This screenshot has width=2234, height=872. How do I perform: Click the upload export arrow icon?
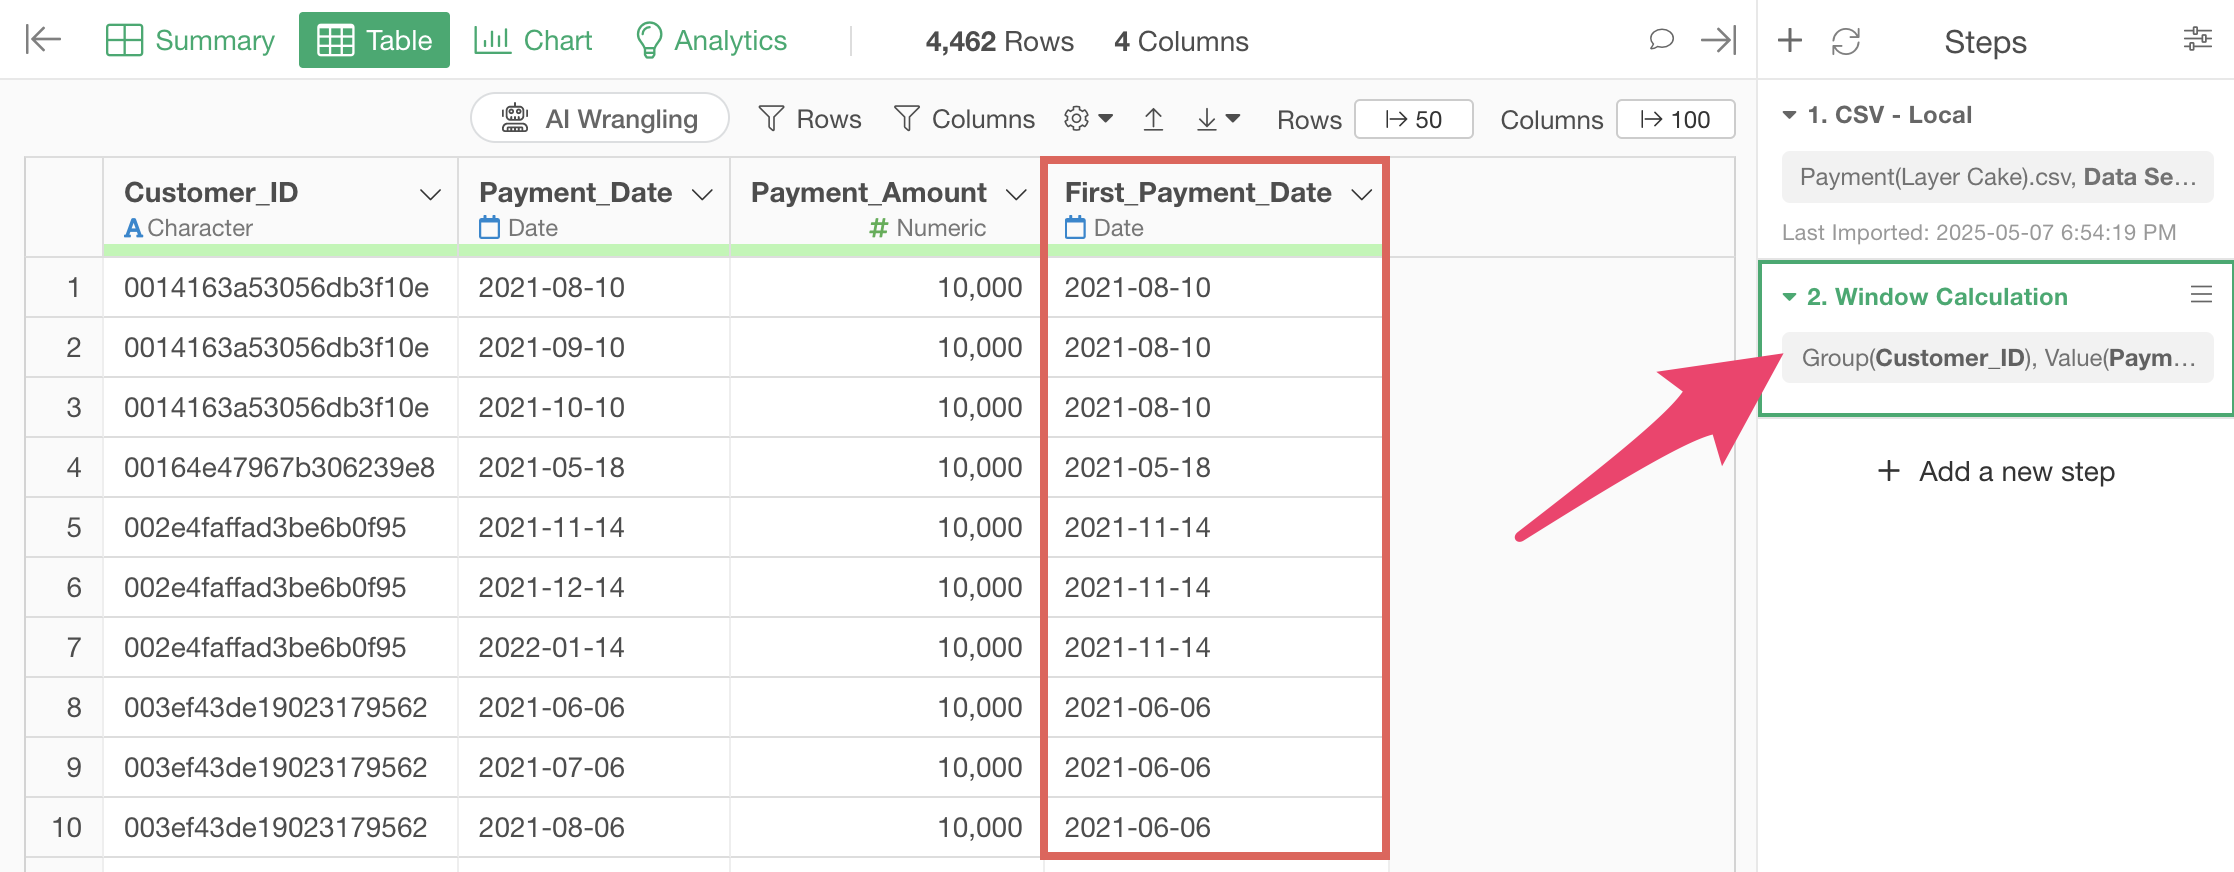[1153, 120]
